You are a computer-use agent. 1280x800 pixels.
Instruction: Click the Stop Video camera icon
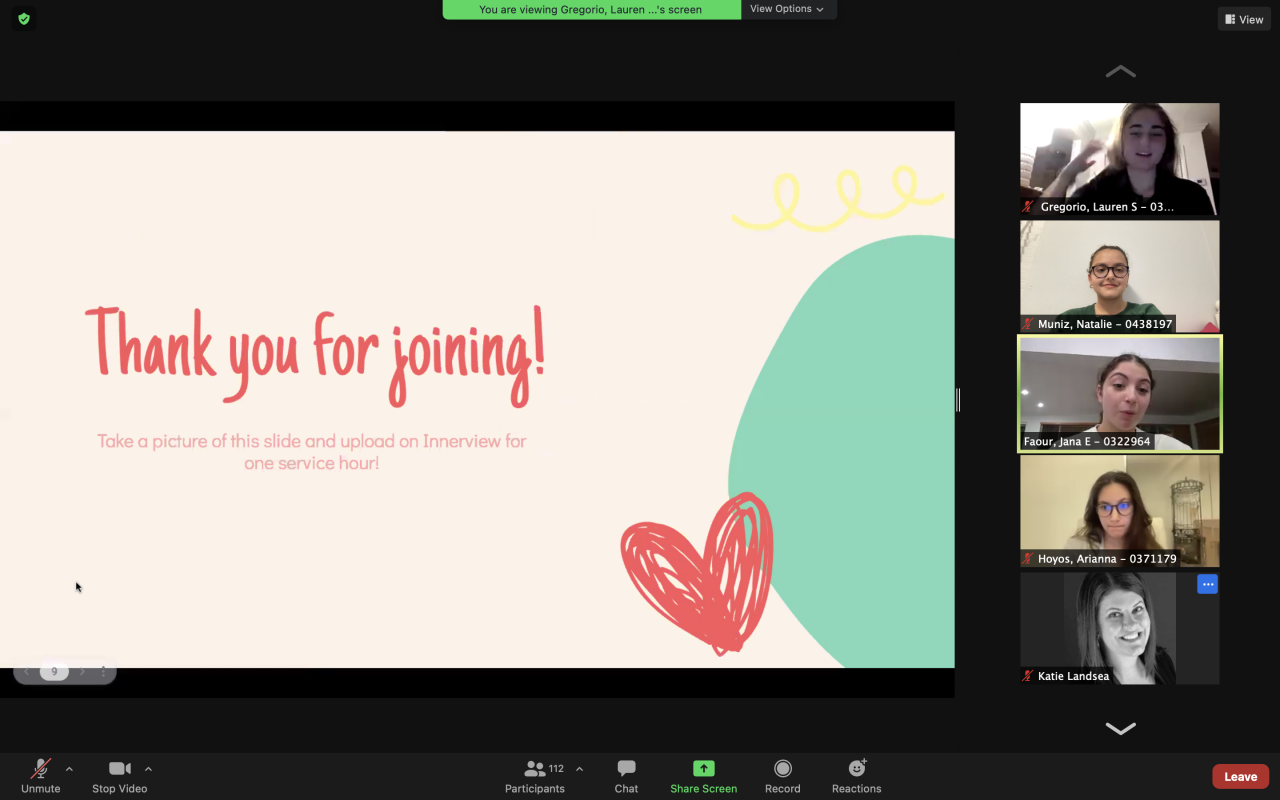click(120, 769)
